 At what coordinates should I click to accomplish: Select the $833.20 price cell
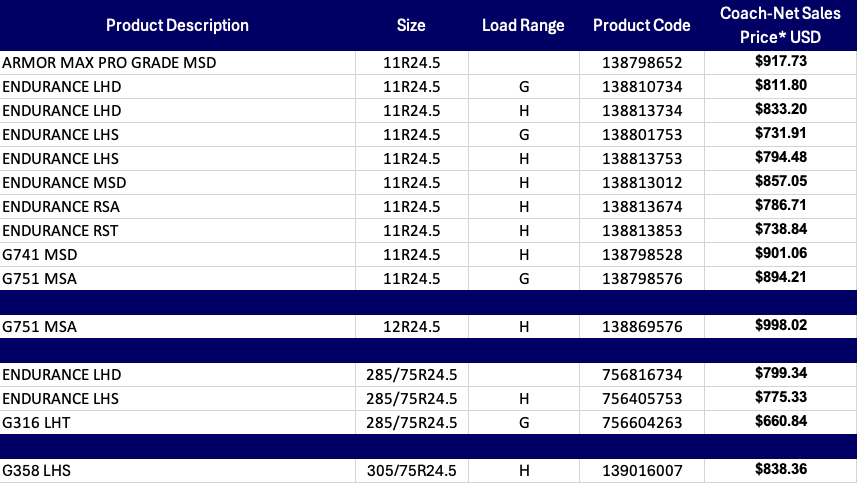tap(781, 110)
